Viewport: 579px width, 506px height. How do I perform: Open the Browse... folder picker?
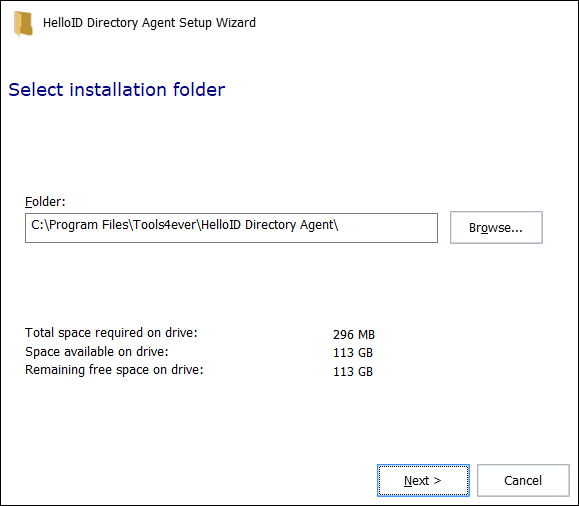click(x=496, y=228)
